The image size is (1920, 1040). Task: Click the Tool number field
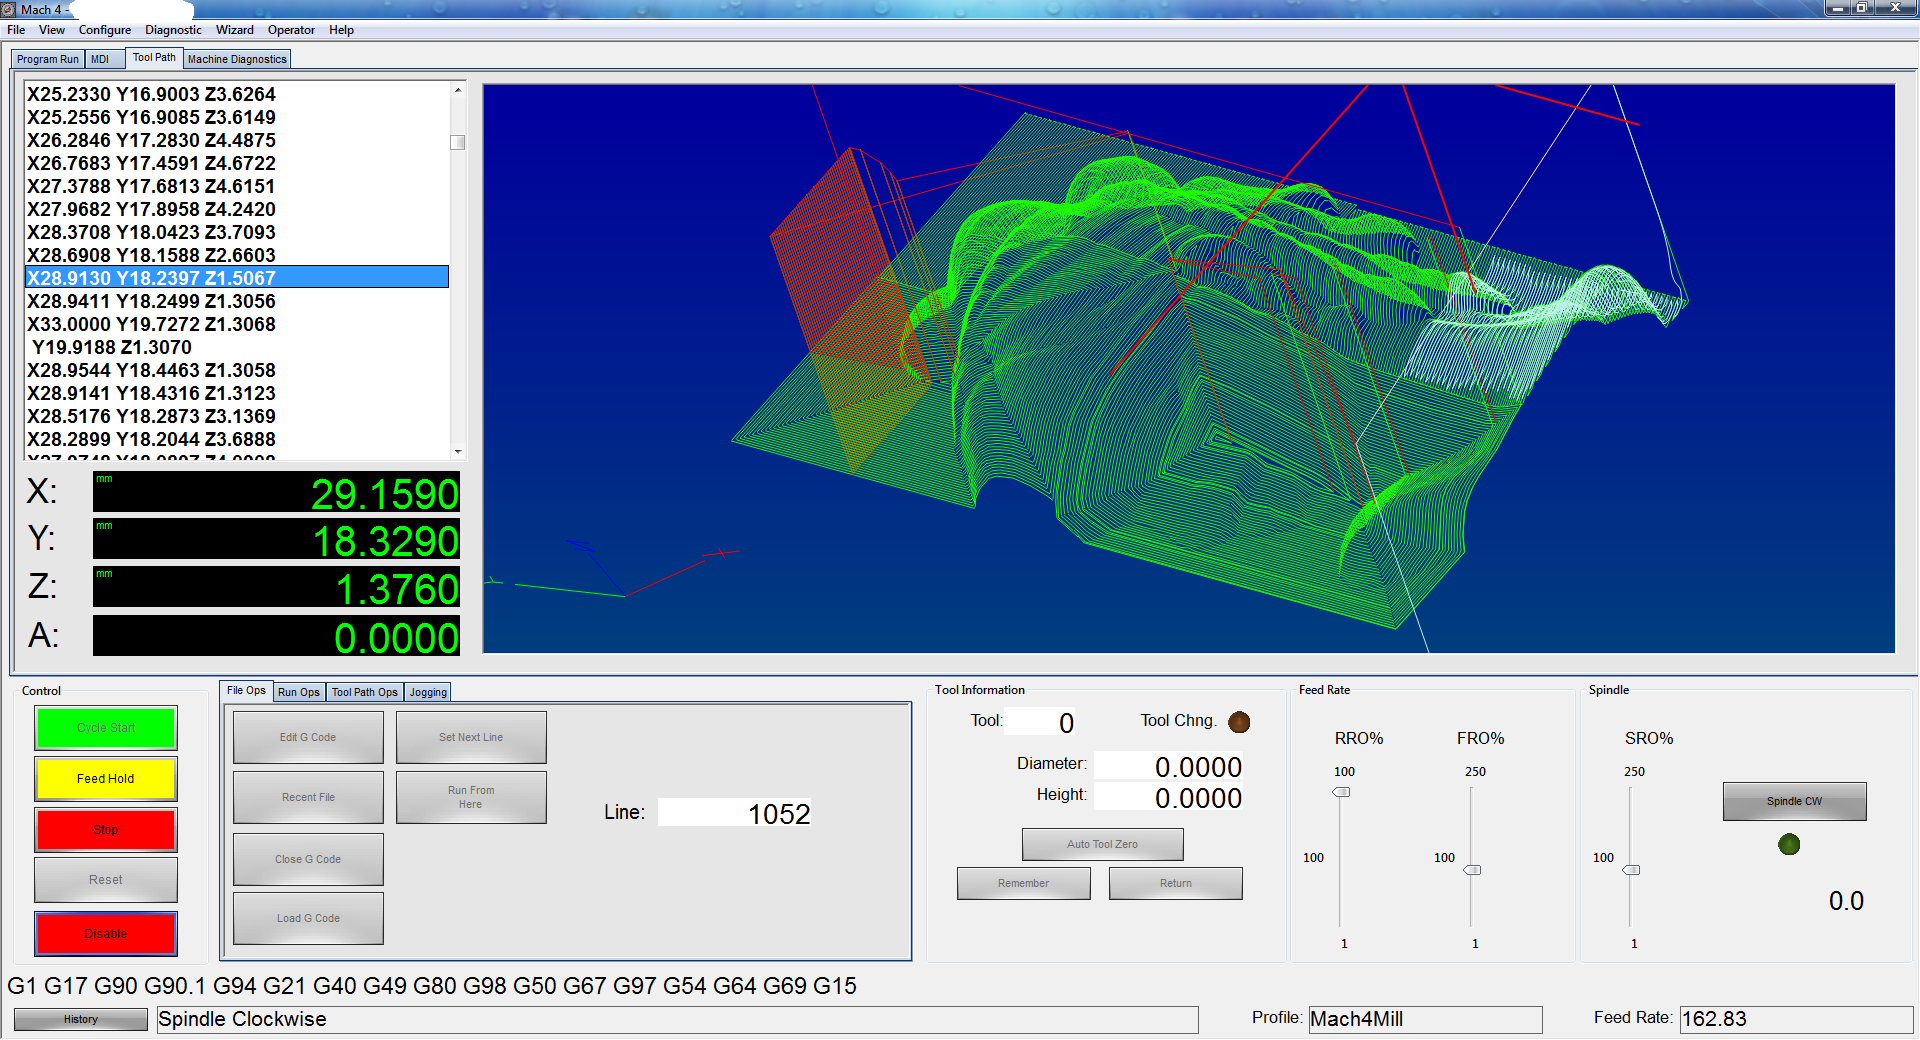1041,722
